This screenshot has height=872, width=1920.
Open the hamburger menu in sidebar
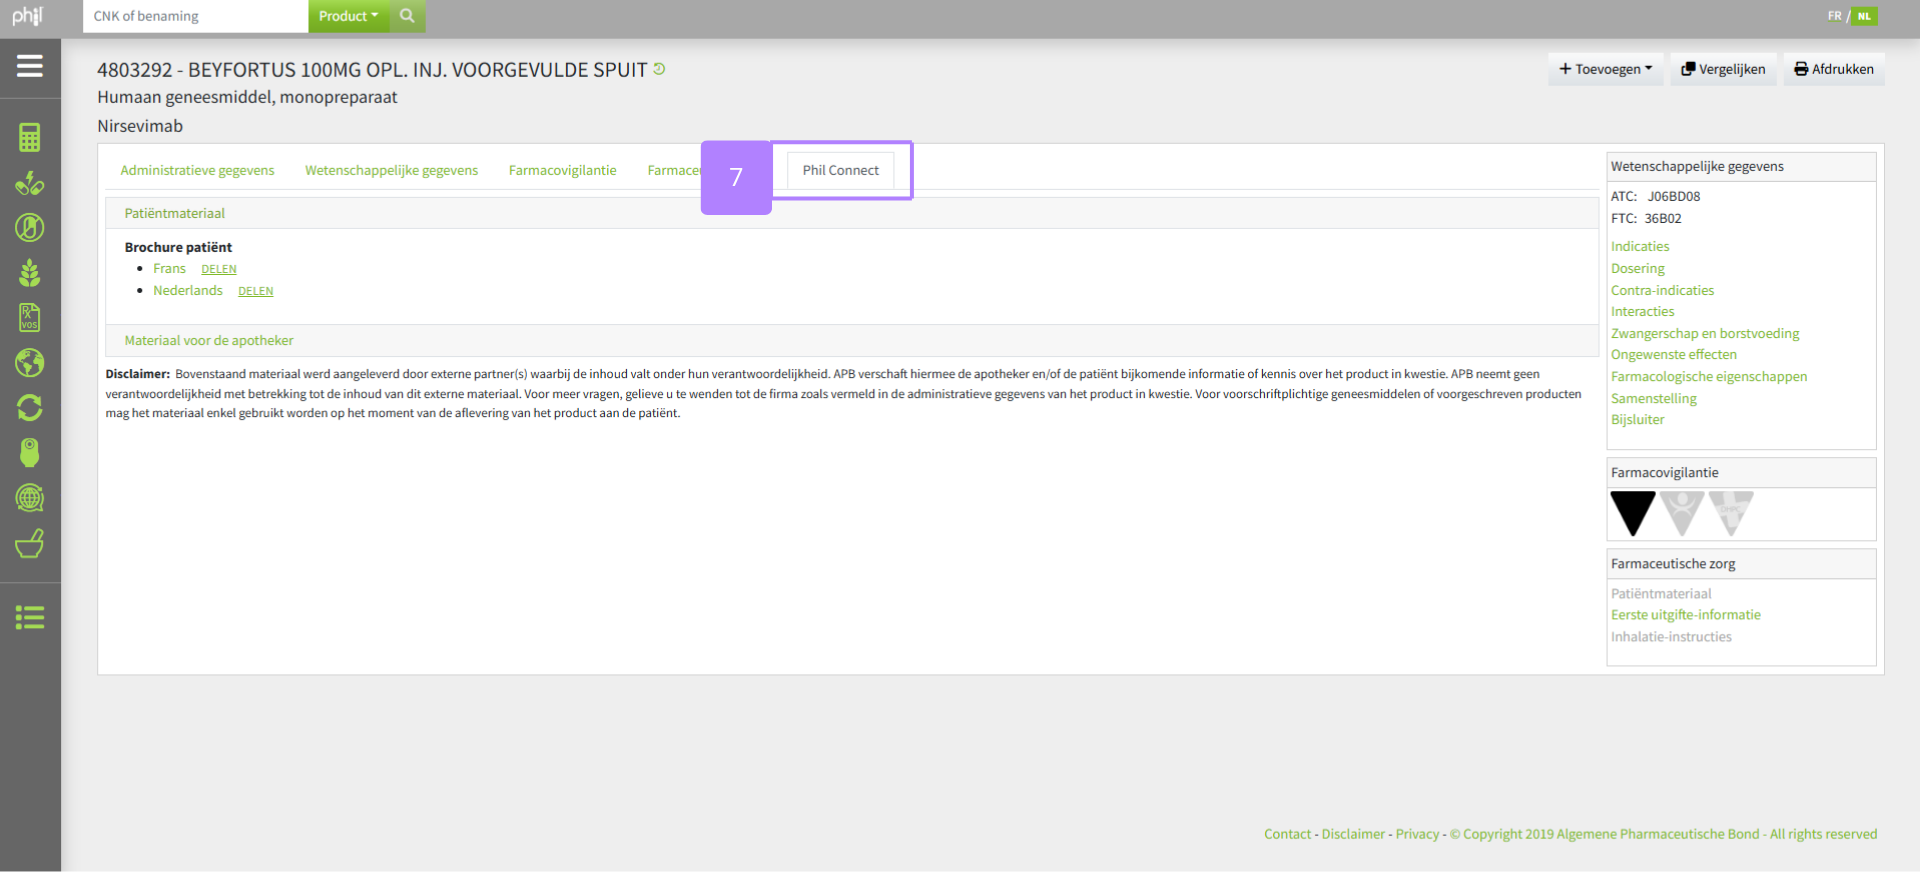[30, 66]
